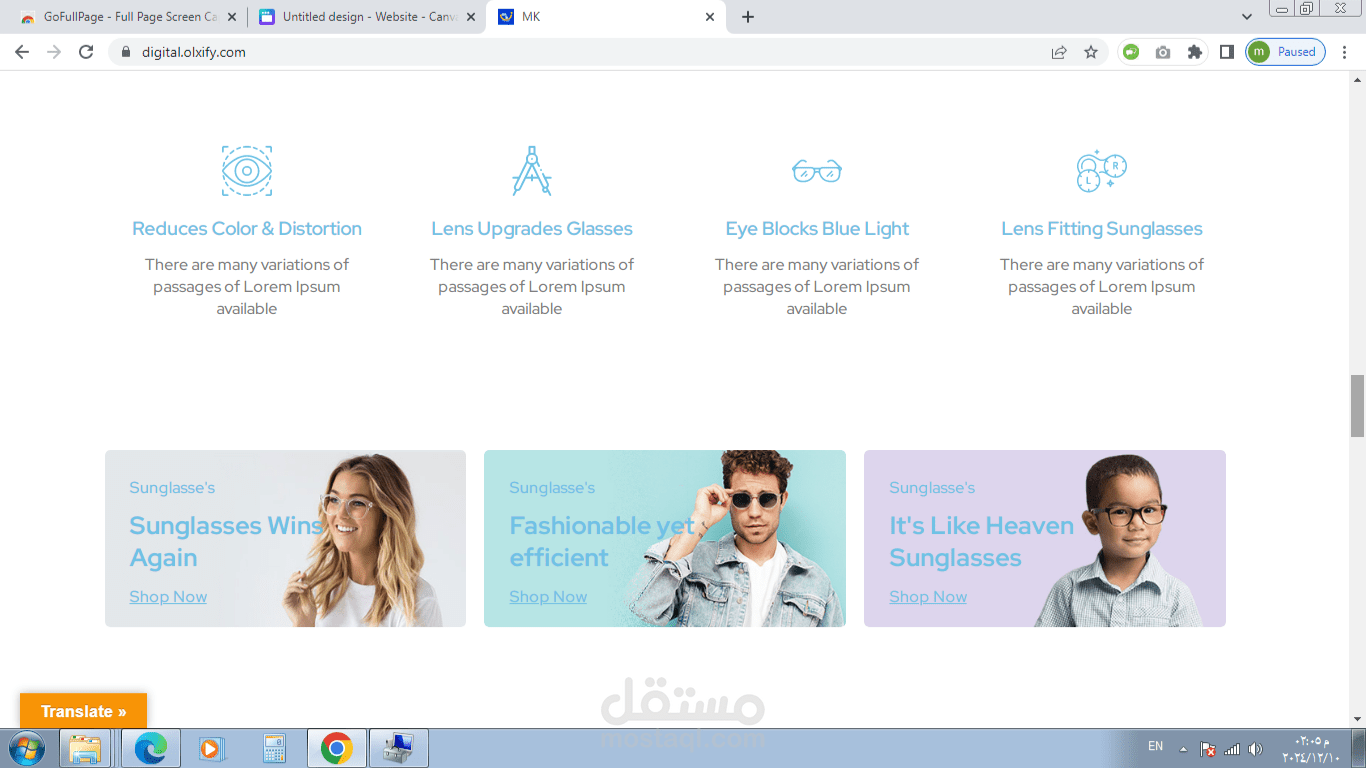
Task: Click Fashionable yet efficient title
Action: pyautogui.click(x=602, y=542)
